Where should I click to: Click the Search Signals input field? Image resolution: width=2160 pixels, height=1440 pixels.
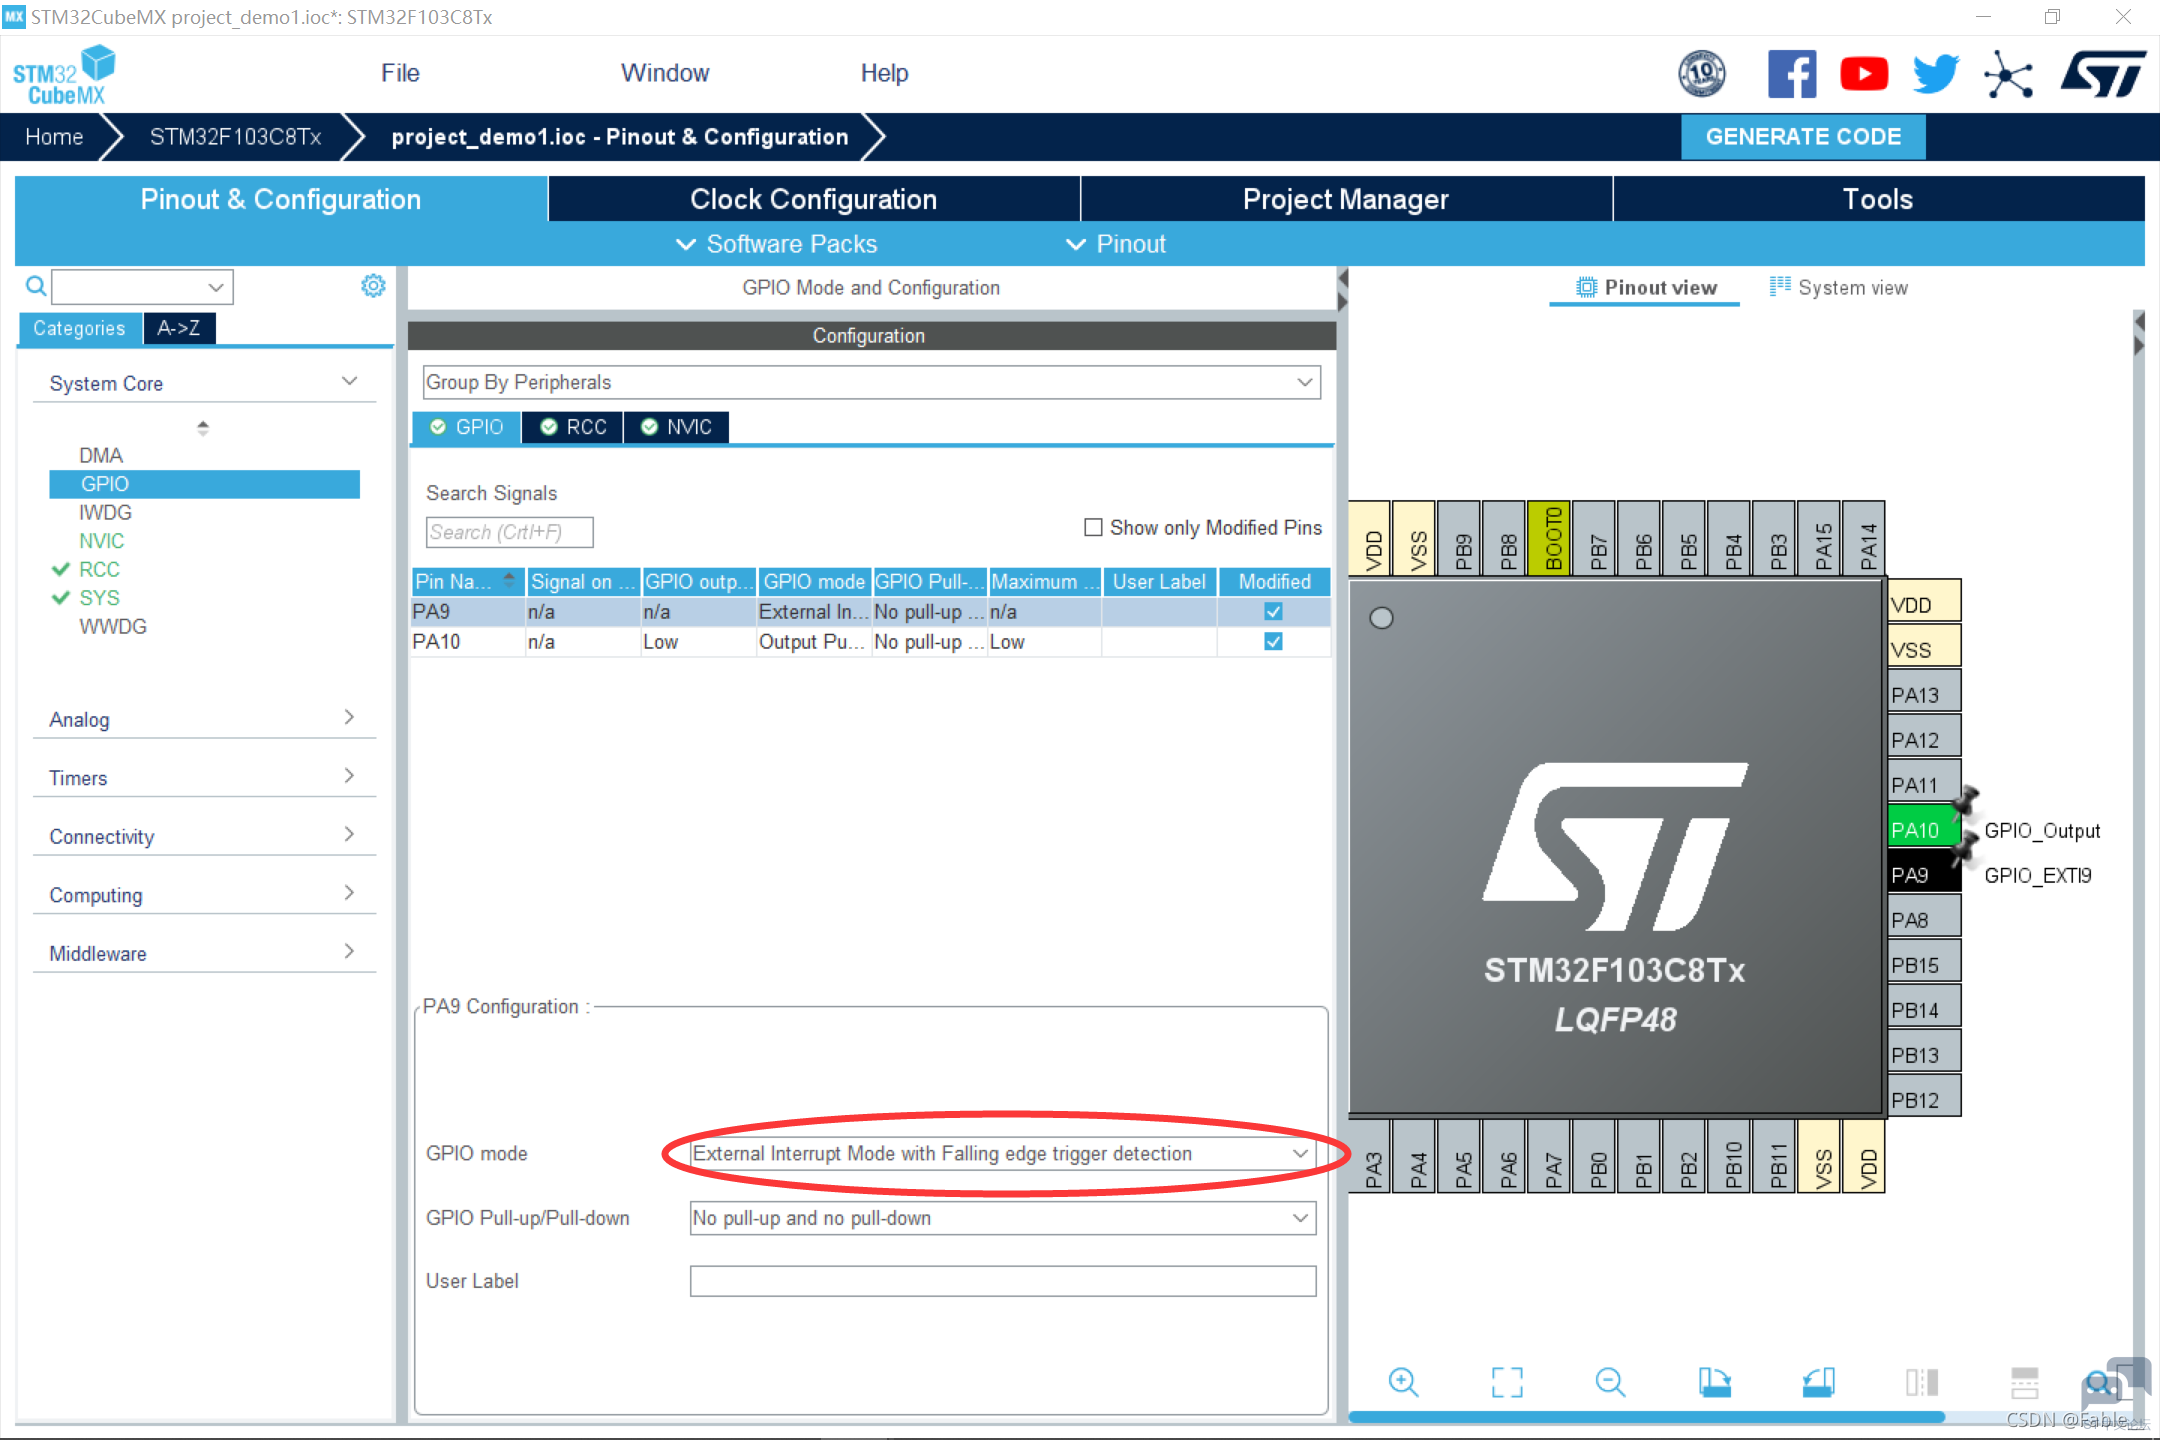[510, 532]
